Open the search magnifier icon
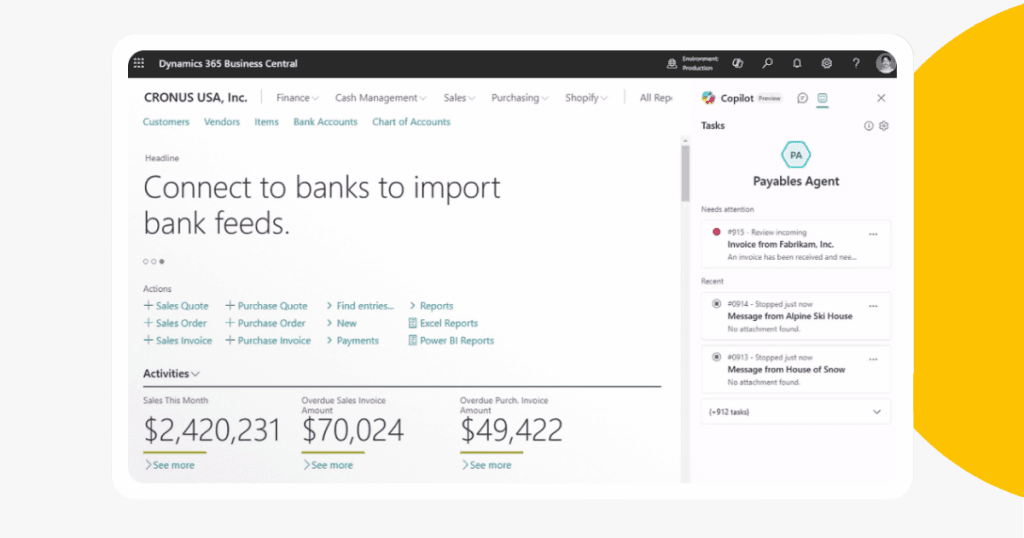 [767, 63]
